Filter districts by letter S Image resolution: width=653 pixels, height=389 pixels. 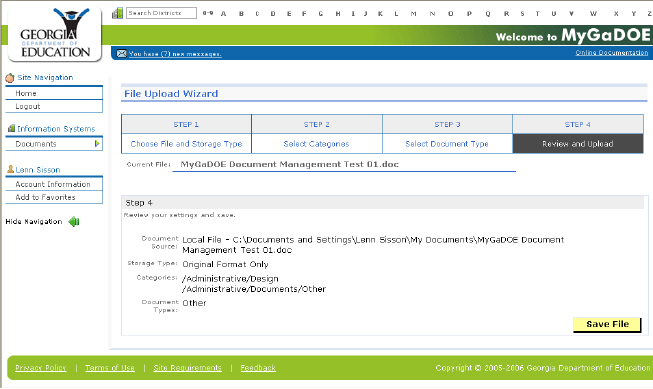[x=522, y=14]
